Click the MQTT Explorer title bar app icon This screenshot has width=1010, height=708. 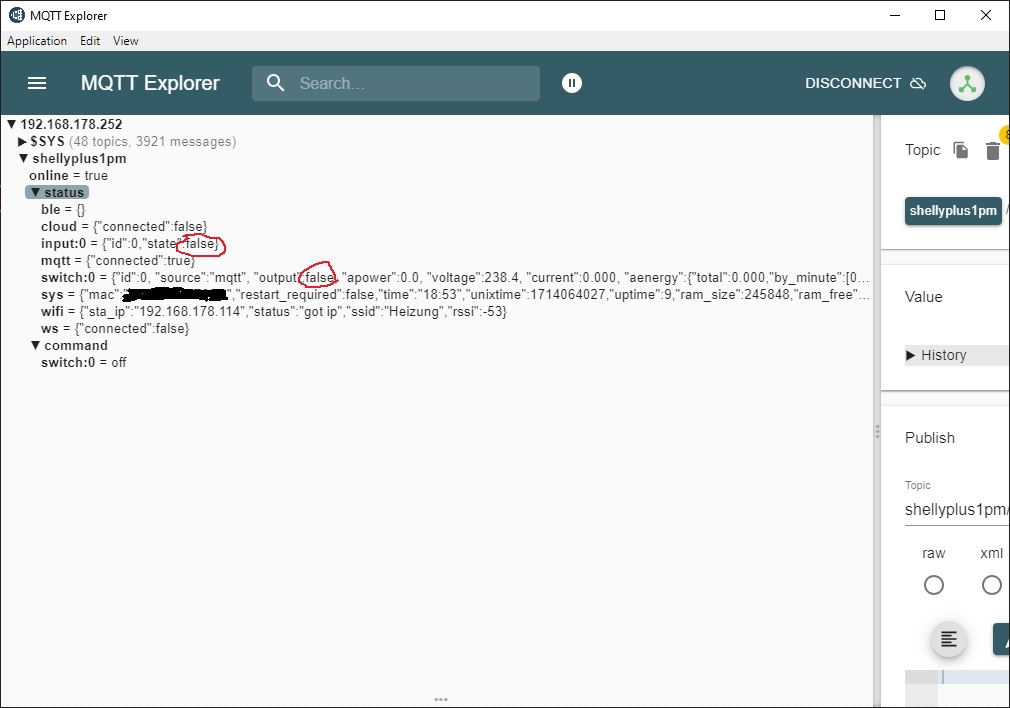(16, 15)
